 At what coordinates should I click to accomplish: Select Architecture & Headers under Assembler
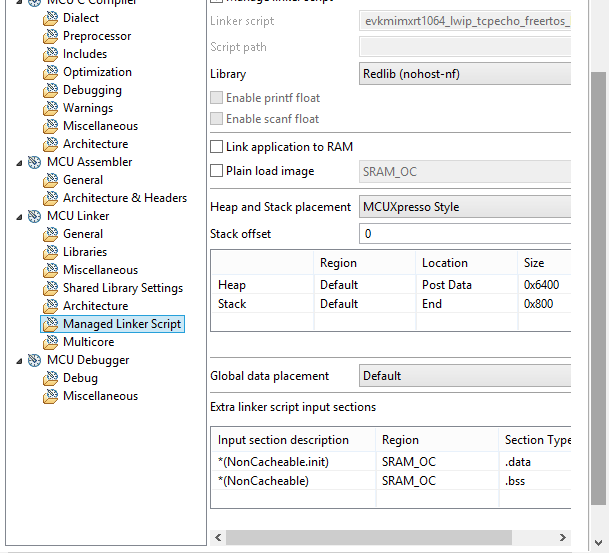coord(125,198)
